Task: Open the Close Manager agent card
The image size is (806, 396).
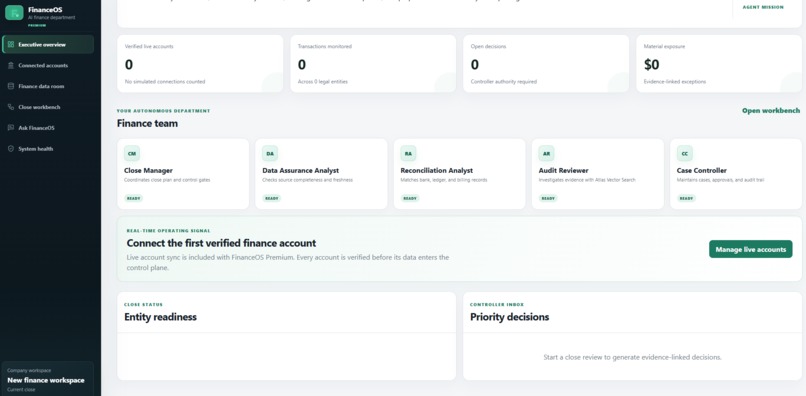Action: click(x=183, y=174)
